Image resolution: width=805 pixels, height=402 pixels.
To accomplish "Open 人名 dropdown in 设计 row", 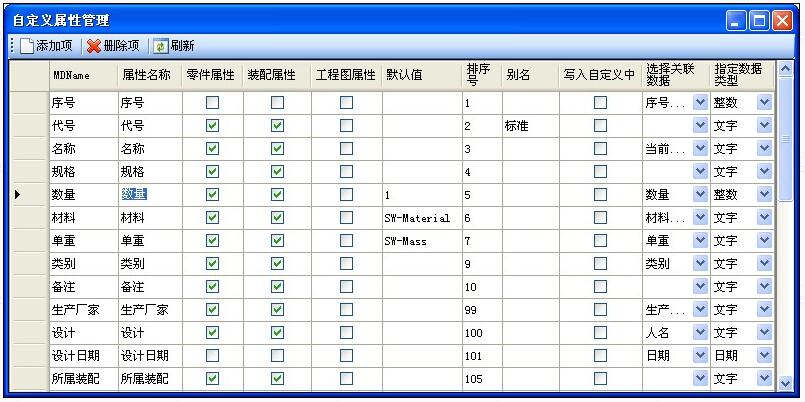I will click(x=700, y=332).
